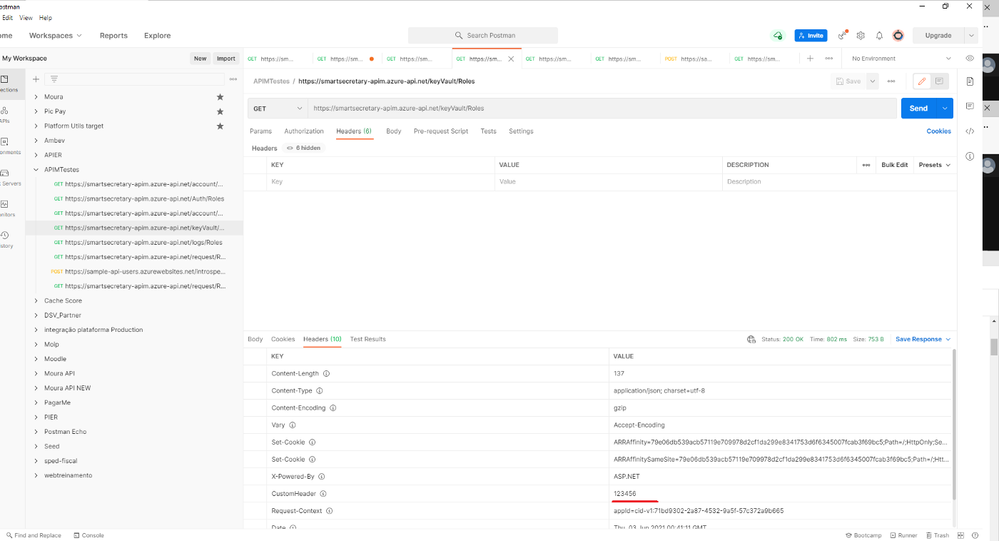999x541 pixels.
Task: Open the documentation icon in right sidebar
Action: (x=970, y=82)
